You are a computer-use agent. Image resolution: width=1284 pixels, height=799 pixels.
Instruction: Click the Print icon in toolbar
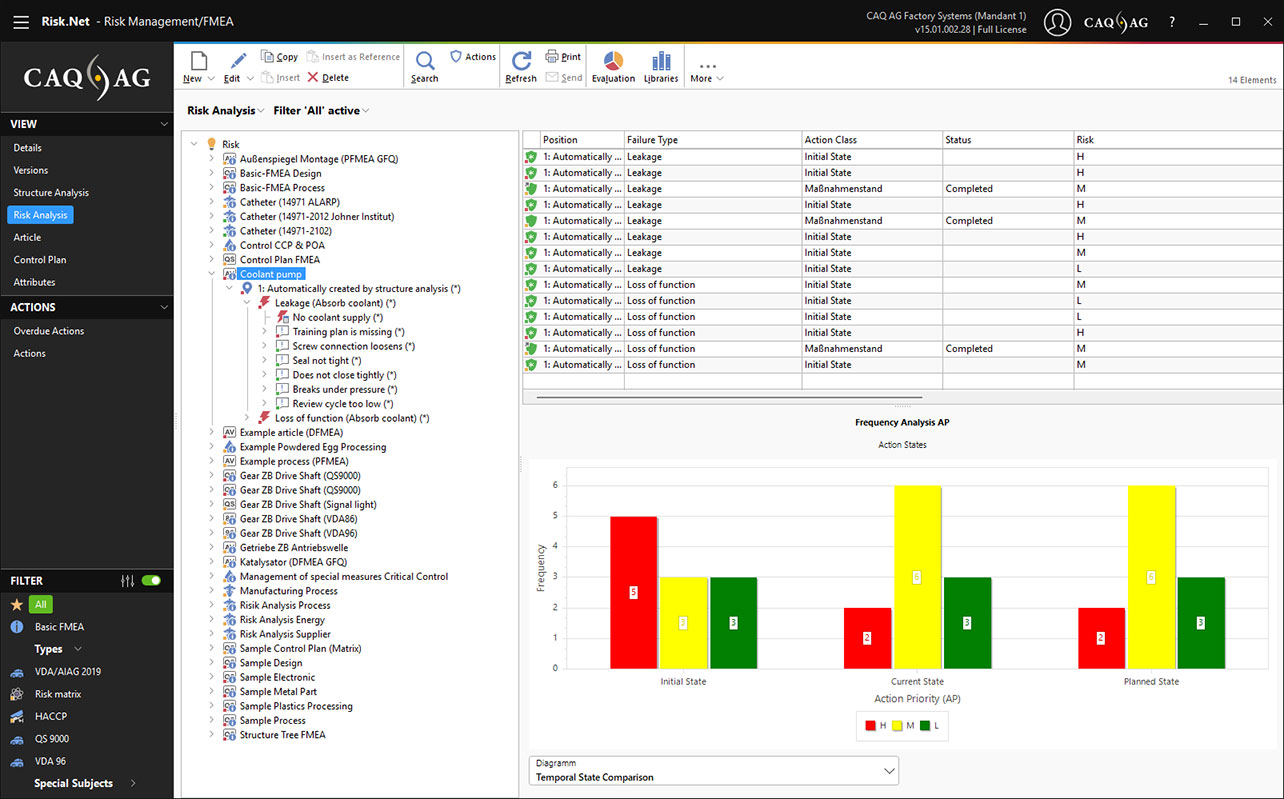pos(563,57)
